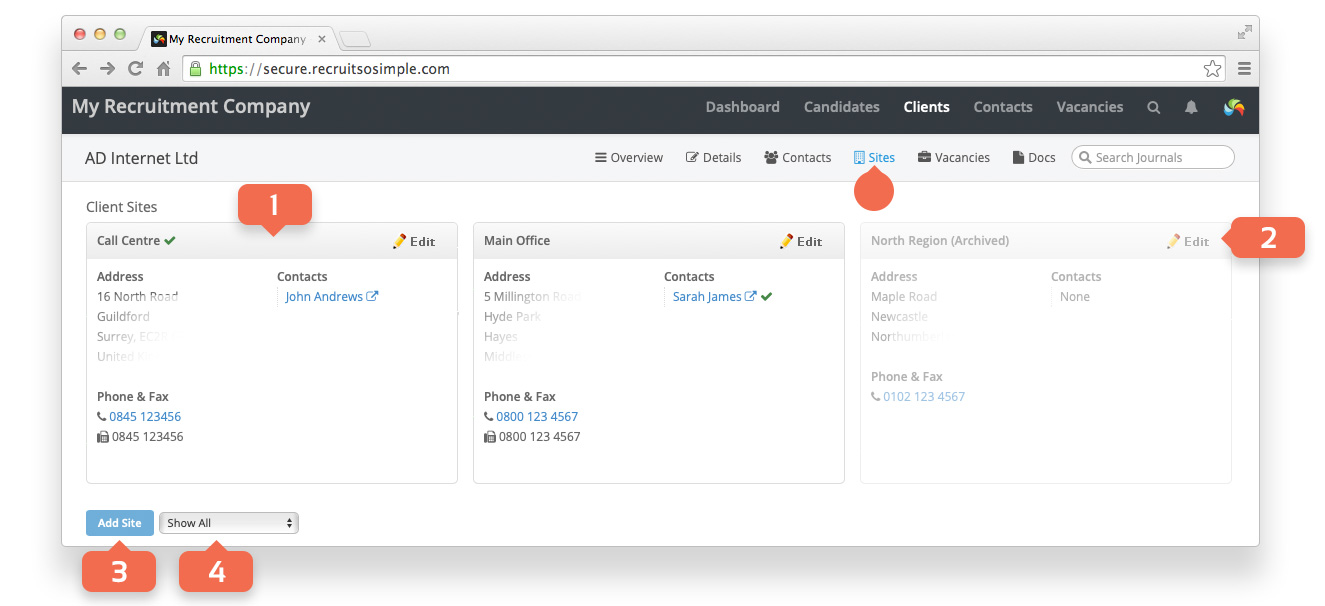1325x606 pixels.
Task: Open notifications bell icon
Action: [x=1191, y=108]
